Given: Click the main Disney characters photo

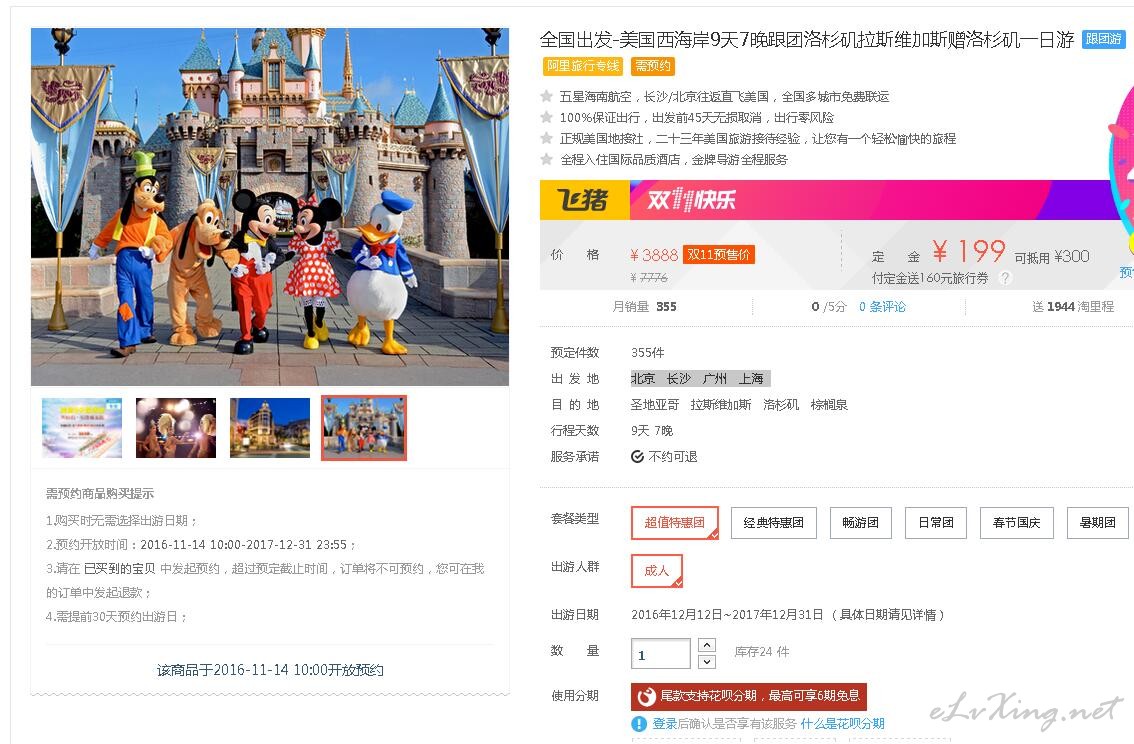Looking at the screenshot, I should click(270, 207).
